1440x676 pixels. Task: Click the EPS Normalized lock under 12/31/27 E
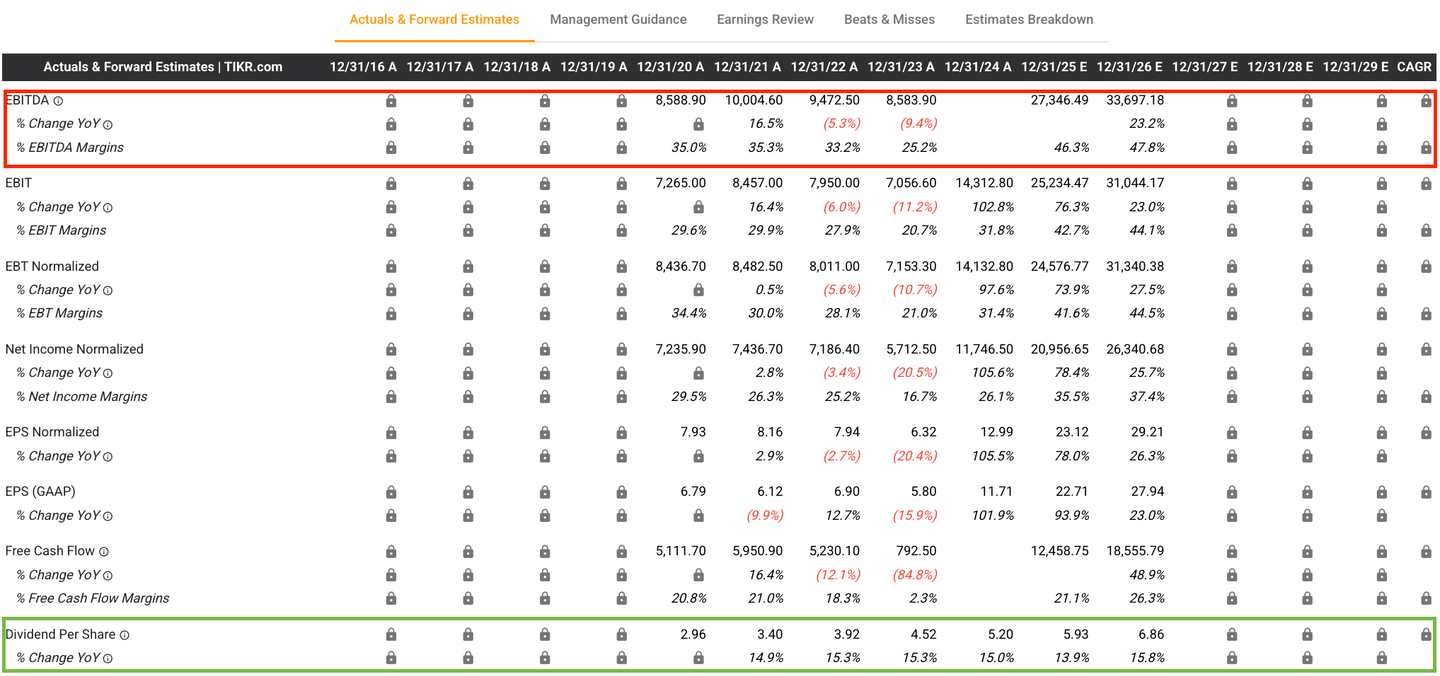(x=1232, y=433)
